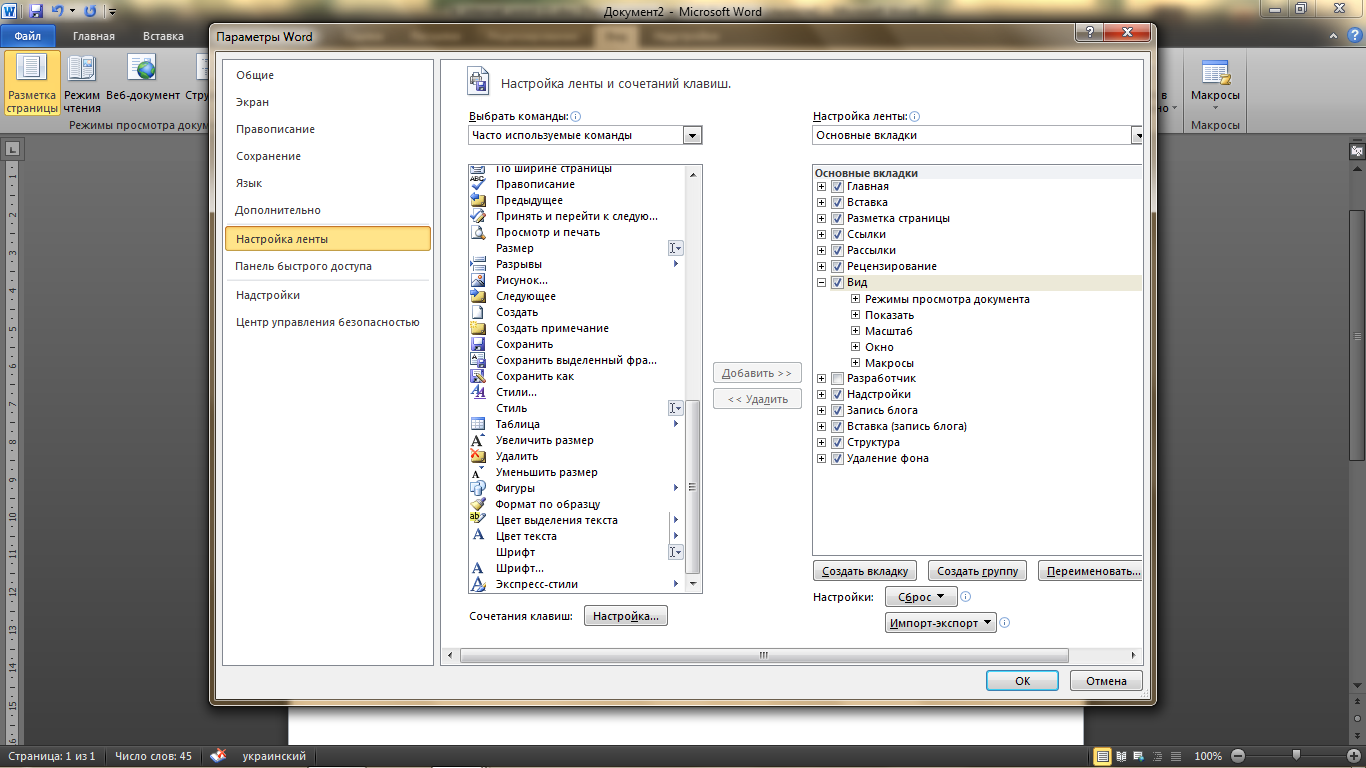The height and width of the screenshot is (768, 1366).
Task: Open the Импорт-экспорт dropdown button
Action: (x=941, y=623)
